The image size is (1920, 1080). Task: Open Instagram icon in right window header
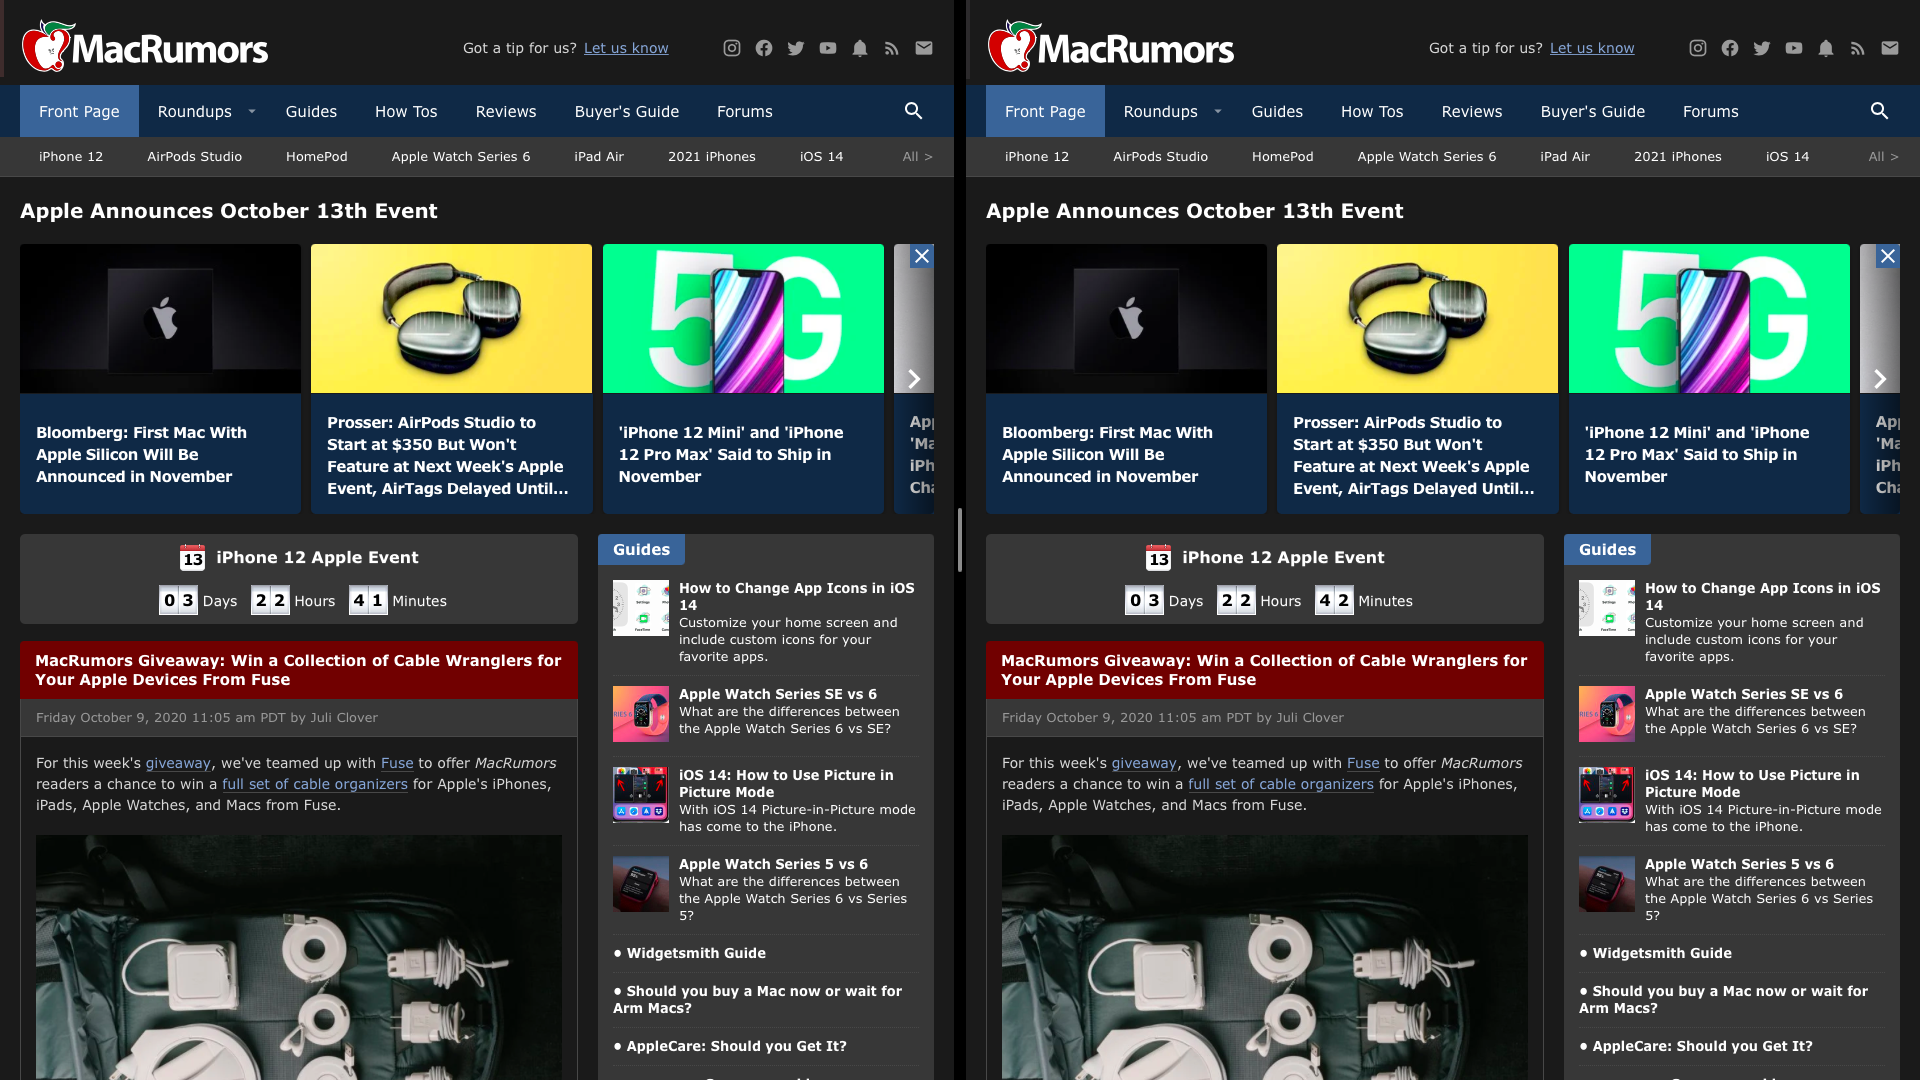point(1698,48)
